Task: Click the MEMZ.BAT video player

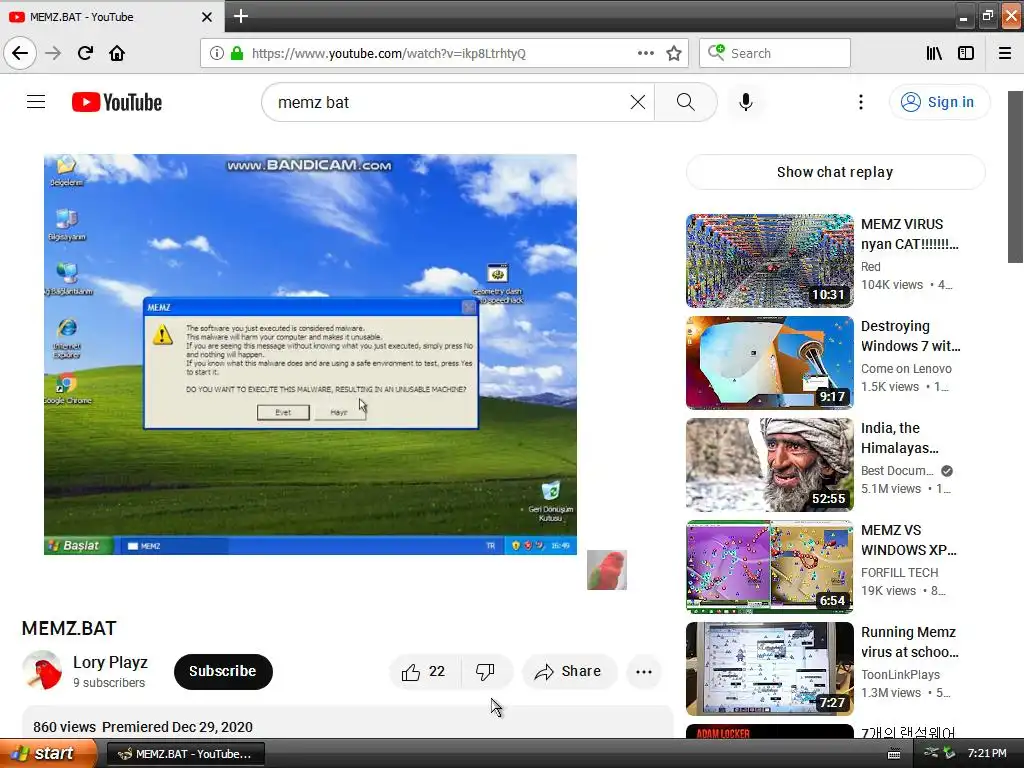Action: click(x=310, y=354)
